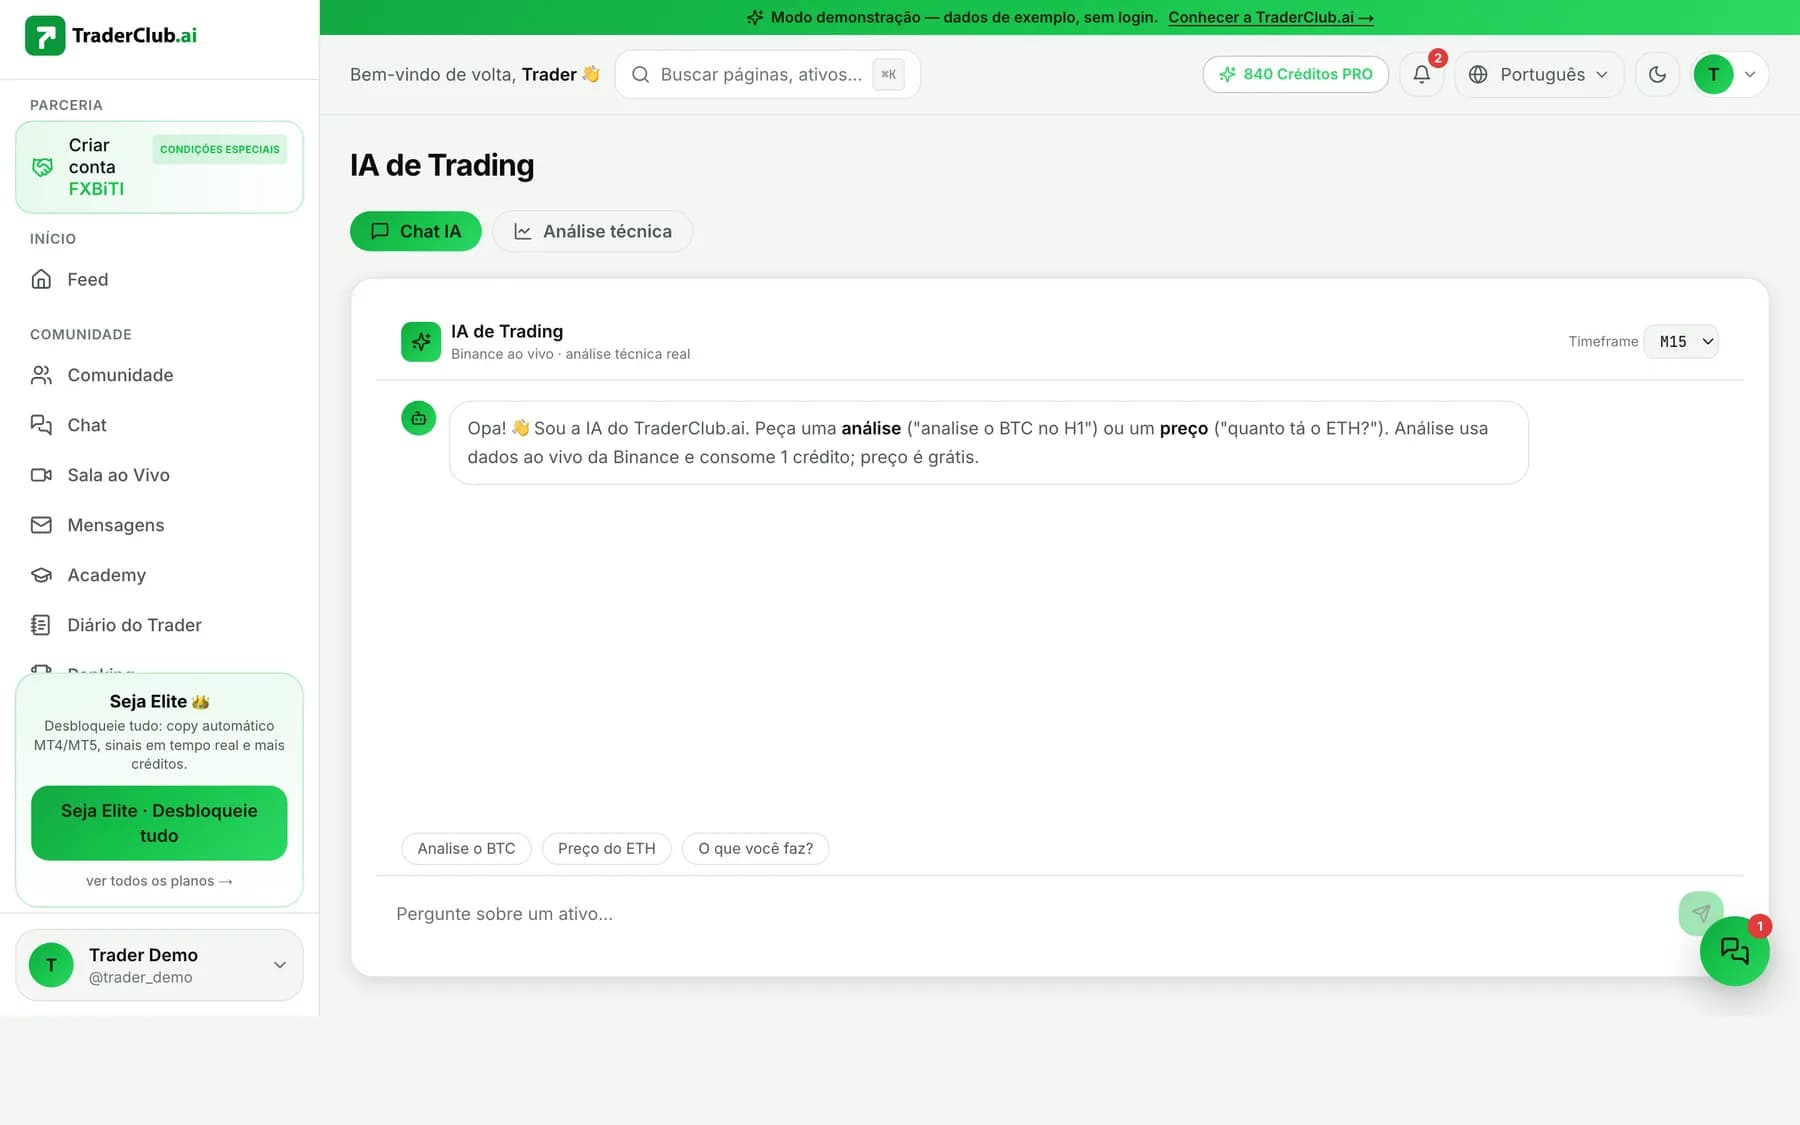The width and height of the screenshot is (1800, 1125).
Task: Click the IA de Trading page title
Action: click(442, 165)
